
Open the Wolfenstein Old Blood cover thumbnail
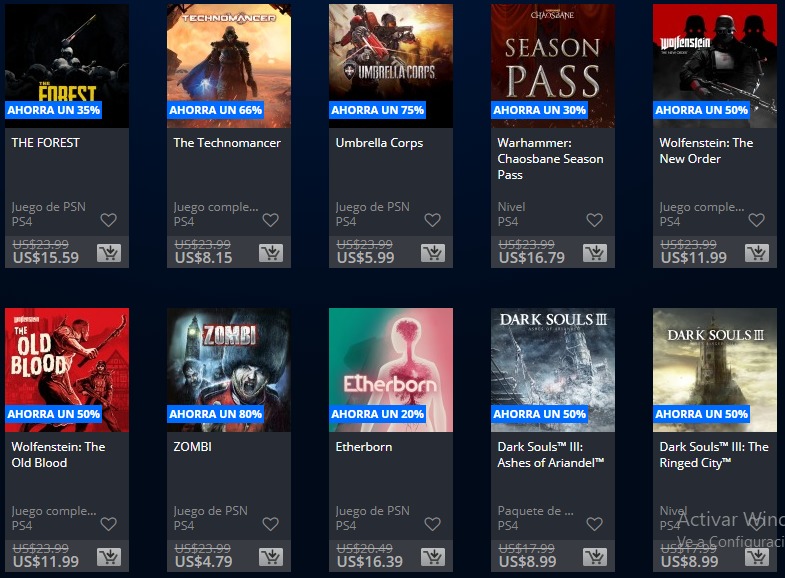coord(67,370)
